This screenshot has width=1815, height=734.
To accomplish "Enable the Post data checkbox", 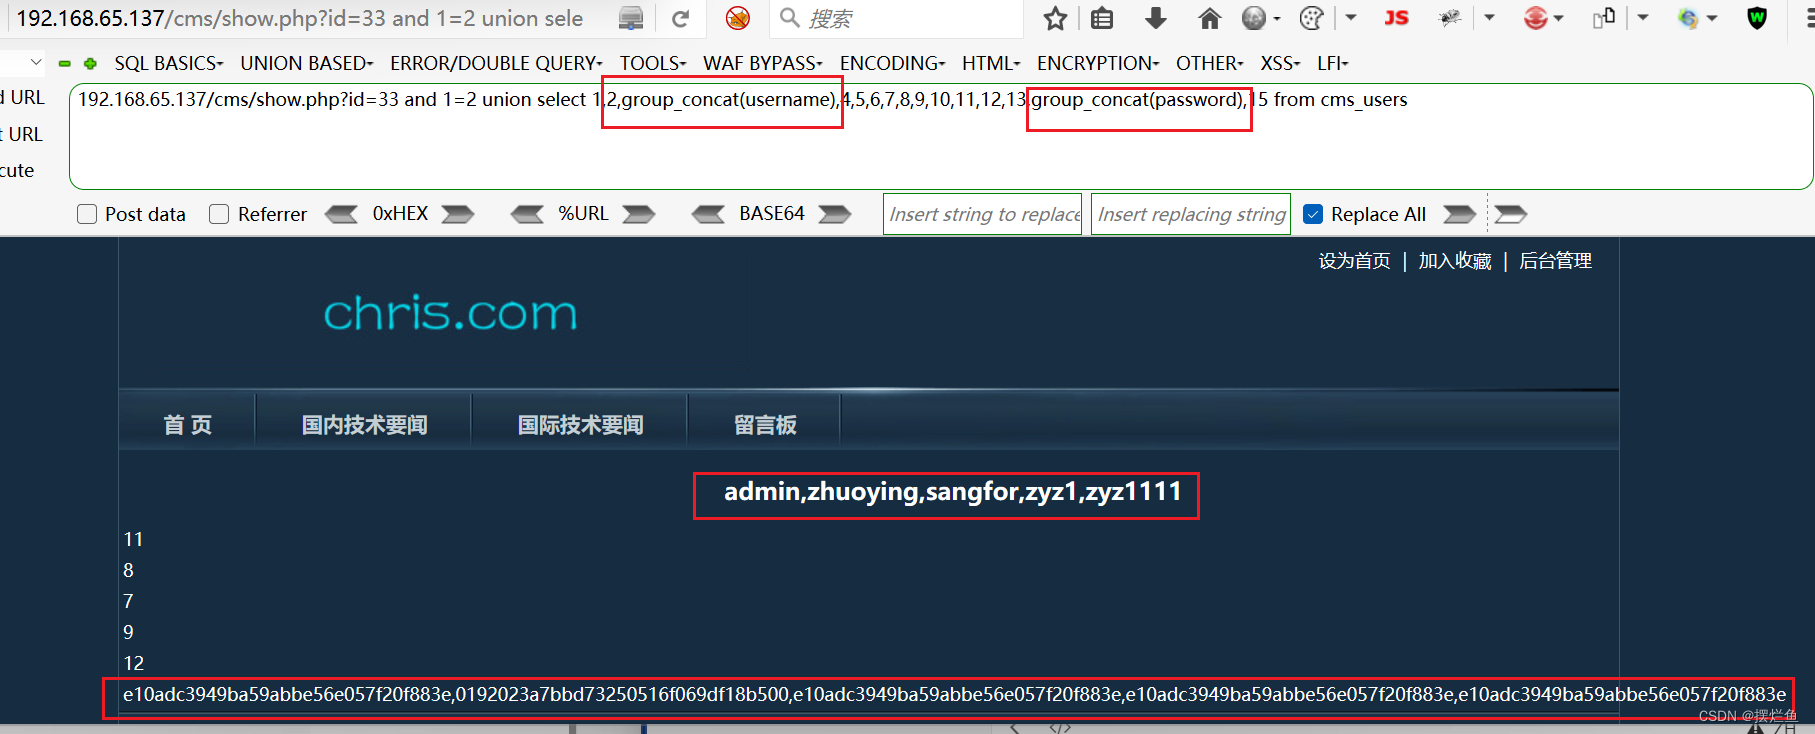I will [x=87, y=214].
